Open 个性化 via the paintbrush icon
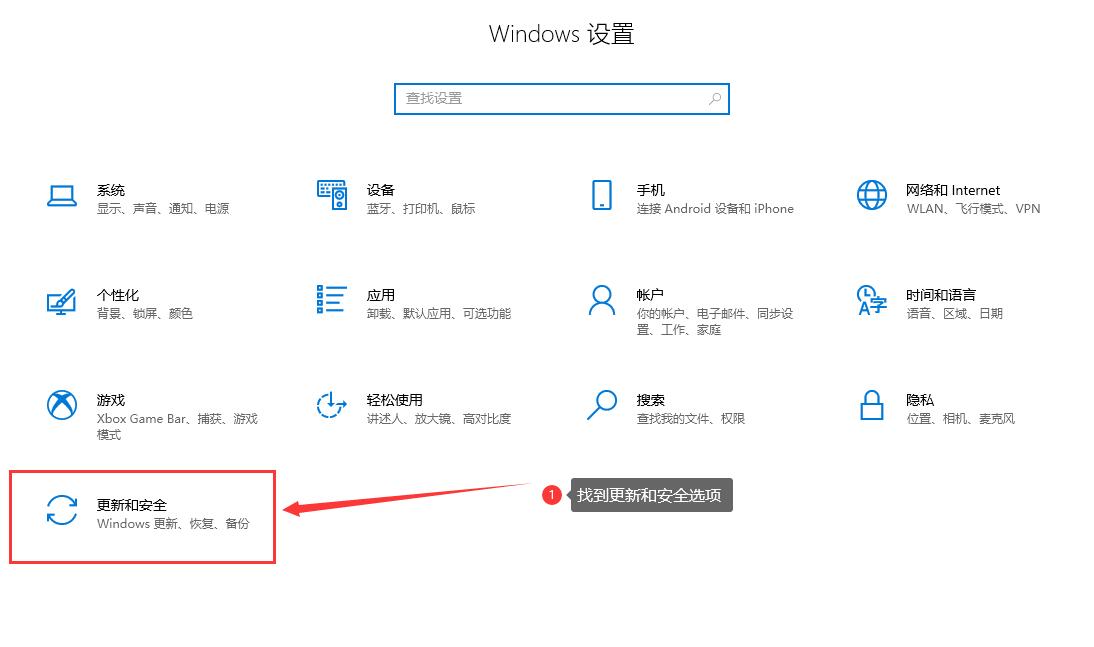This screenshot has width=1094, height=647. (62, 301)
